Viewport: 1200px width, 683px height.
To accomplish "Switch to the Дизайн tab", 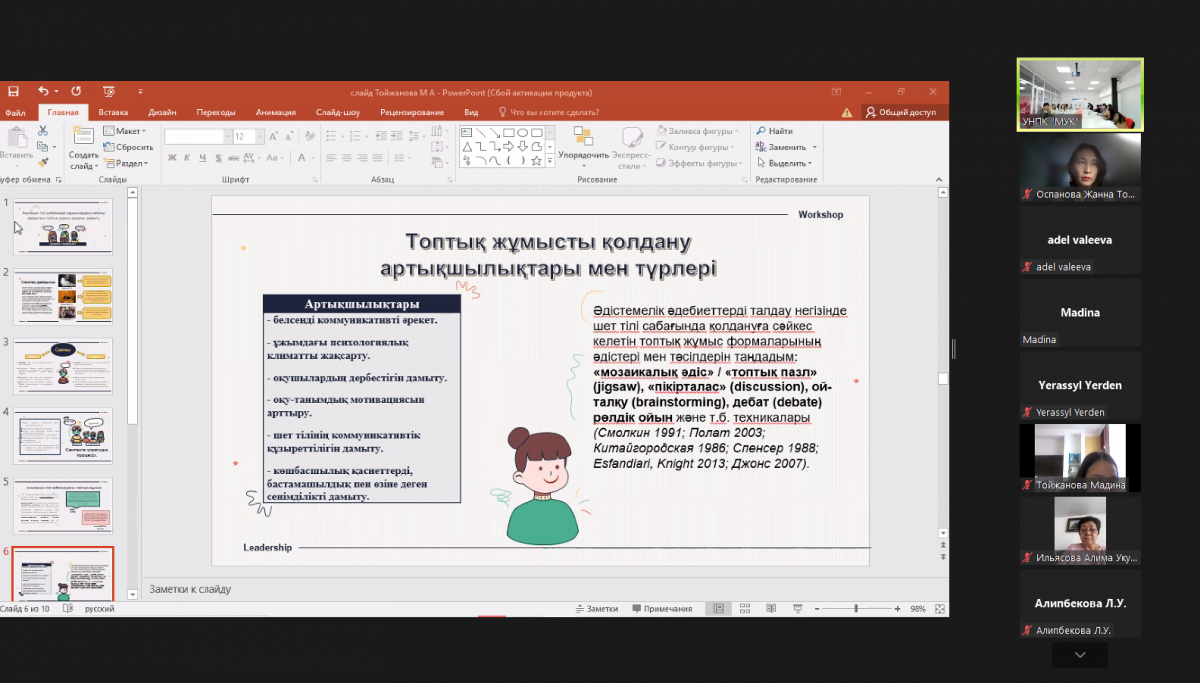I will point(162,113).
